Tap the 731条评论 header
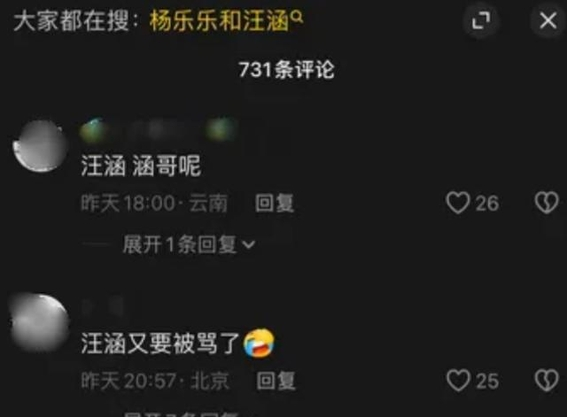Screen dimensions: 567x417 pos(286,69)
